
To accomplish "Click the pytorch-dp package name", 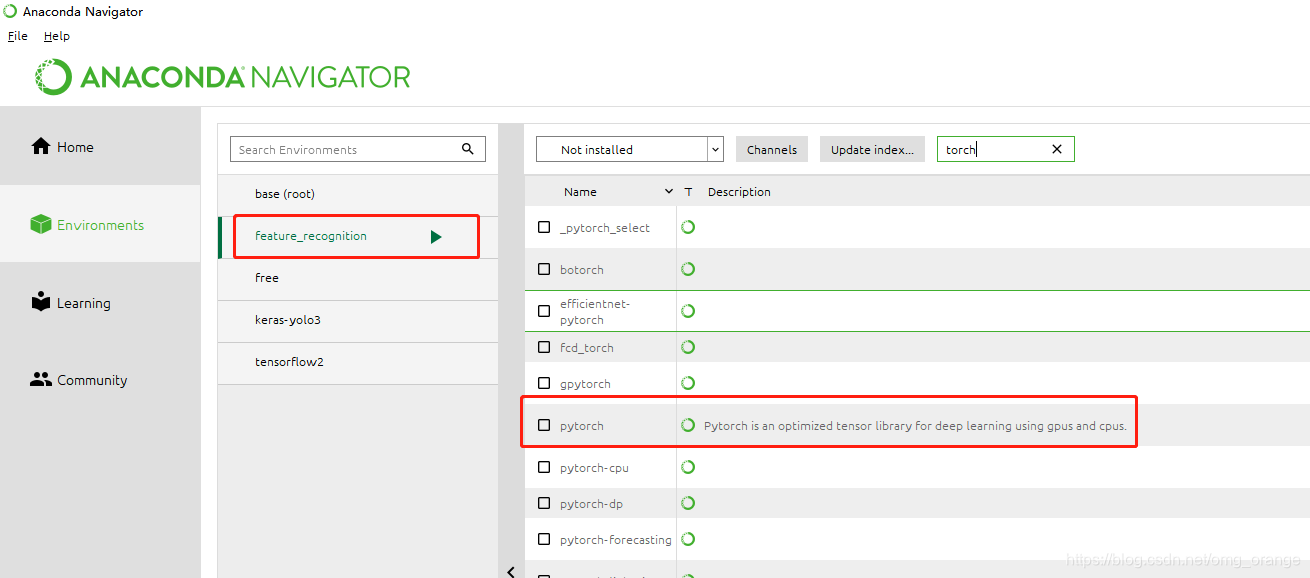I will (x=591, y=504).
